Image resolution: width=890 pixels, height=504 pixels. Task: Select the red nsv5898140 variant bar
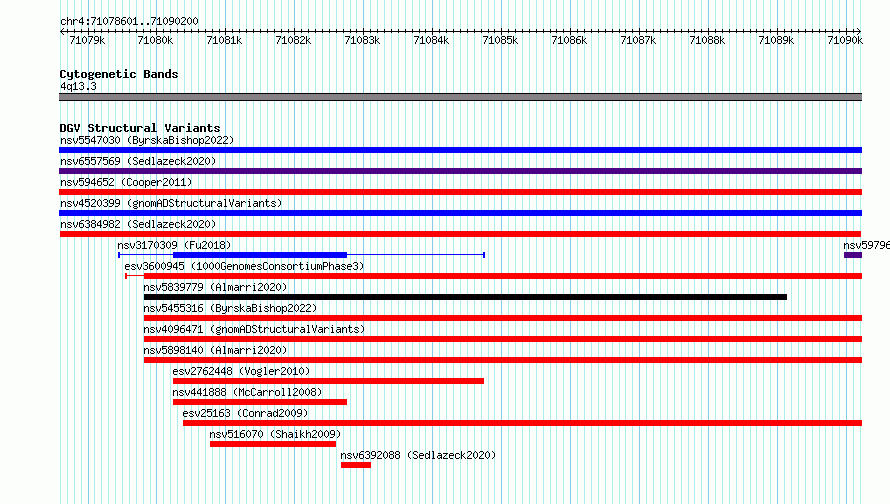pyautogui.click(x=503, y=360)
